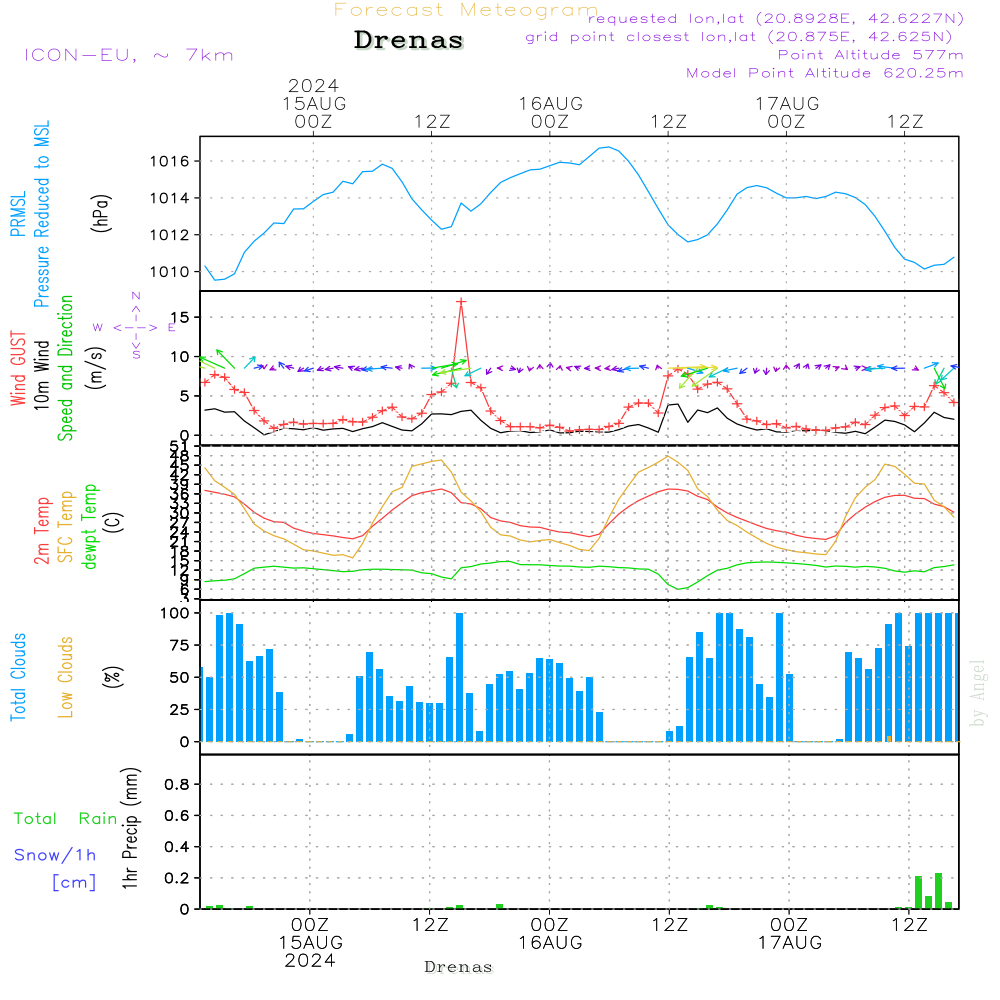1000x1000 pixels.
Task: Select the 'ICON-EU, ~ 7km' model label
Action: coord(129,55)
